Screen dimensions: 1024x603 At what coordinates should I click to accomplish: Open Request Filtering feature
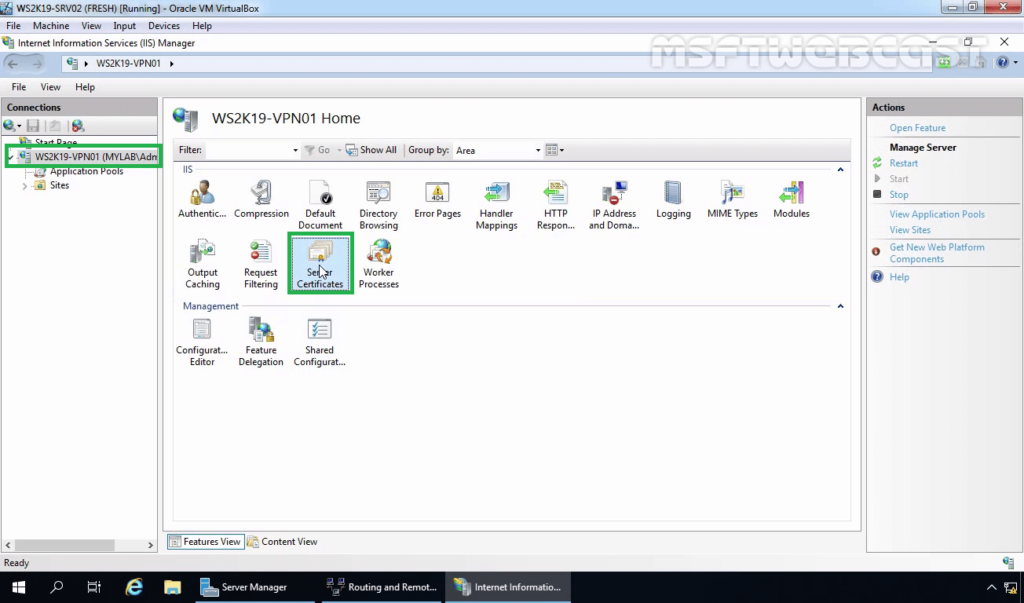261,264
